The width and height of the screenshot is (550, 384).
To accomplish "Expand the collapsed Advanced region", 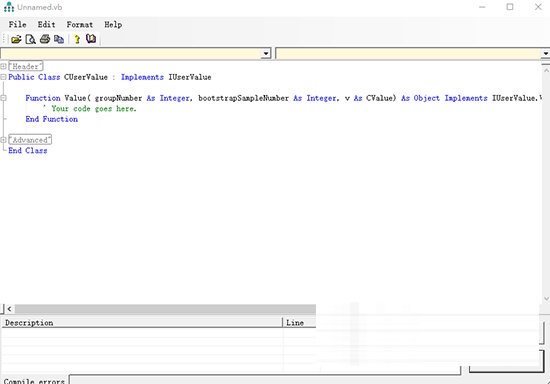I will [3, 140].
